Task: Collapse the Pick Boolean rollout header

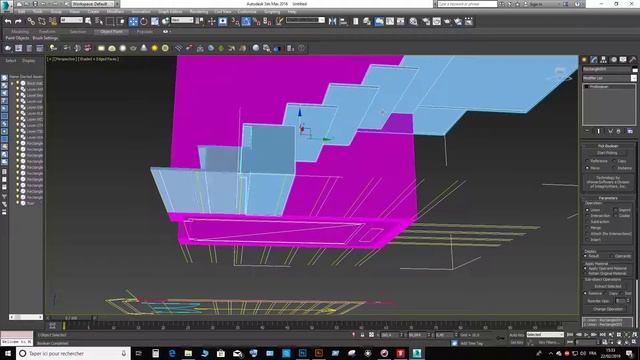Action: 608,146
